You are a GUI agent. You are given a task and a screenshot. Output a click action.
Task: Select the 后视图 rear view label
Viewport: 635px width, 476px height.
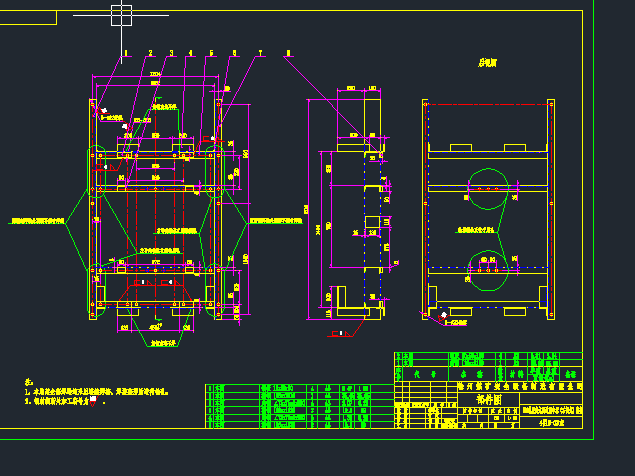[488, 63]
